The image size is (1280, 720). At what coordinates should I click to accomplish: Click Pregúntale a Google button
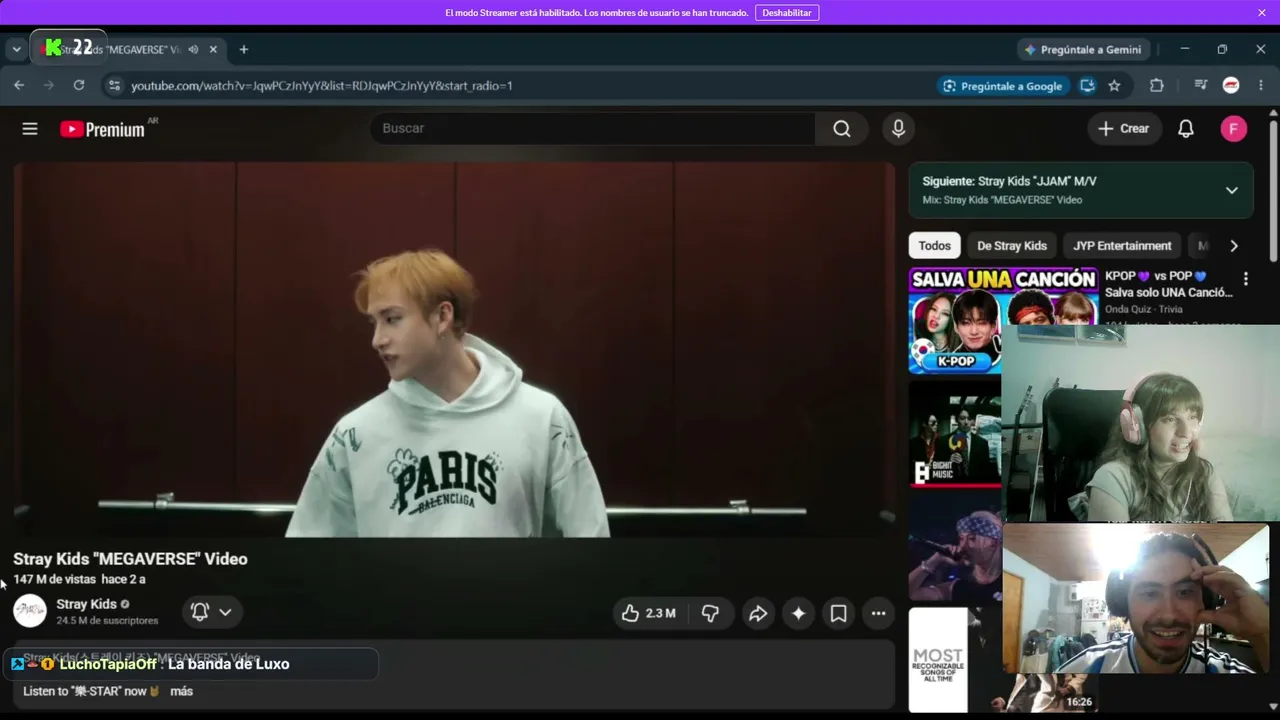[x=1002, y=86]
